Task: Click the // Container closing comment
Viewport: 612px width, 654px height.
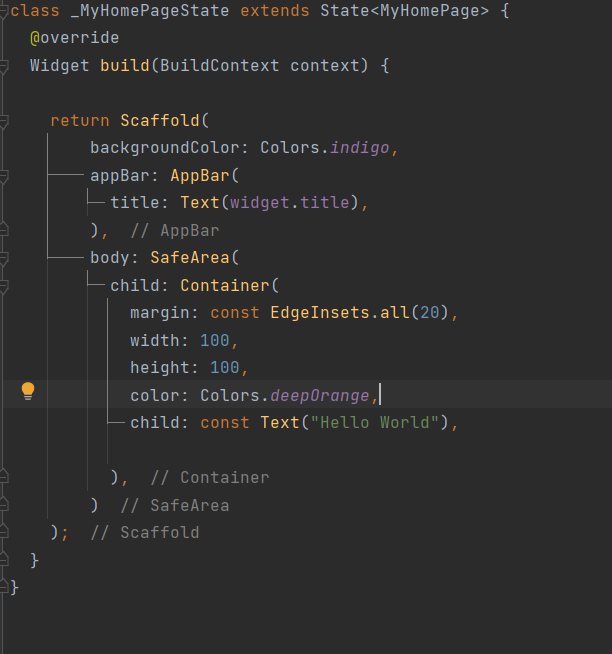Action: [210, 478]
